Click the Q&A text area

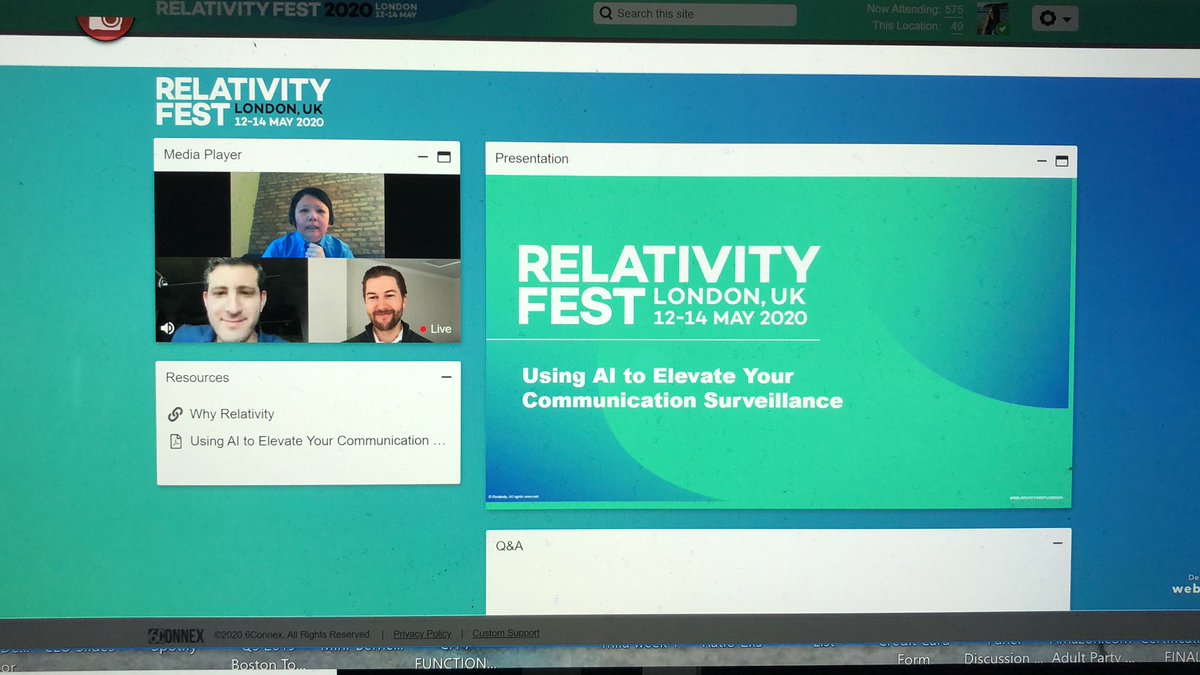[x=778, y=586]
